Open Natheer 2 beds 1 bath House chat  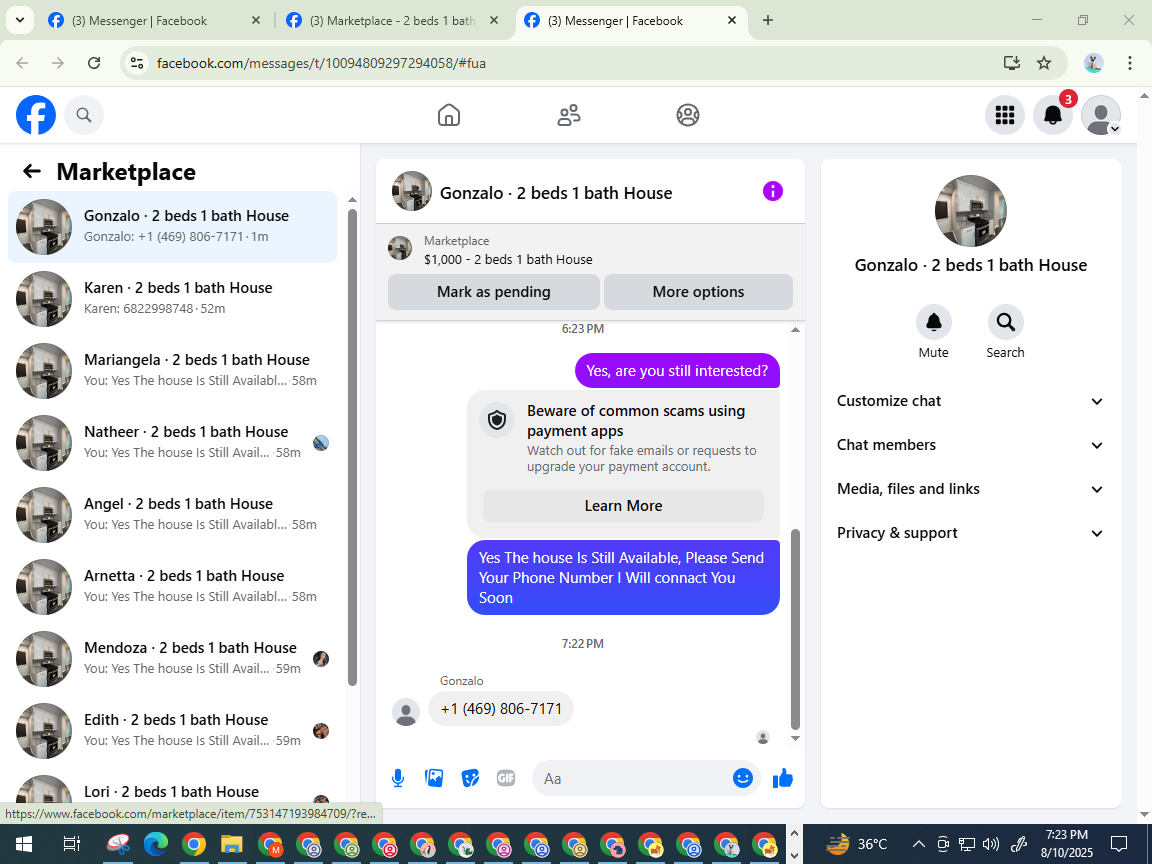coord(173,442)
